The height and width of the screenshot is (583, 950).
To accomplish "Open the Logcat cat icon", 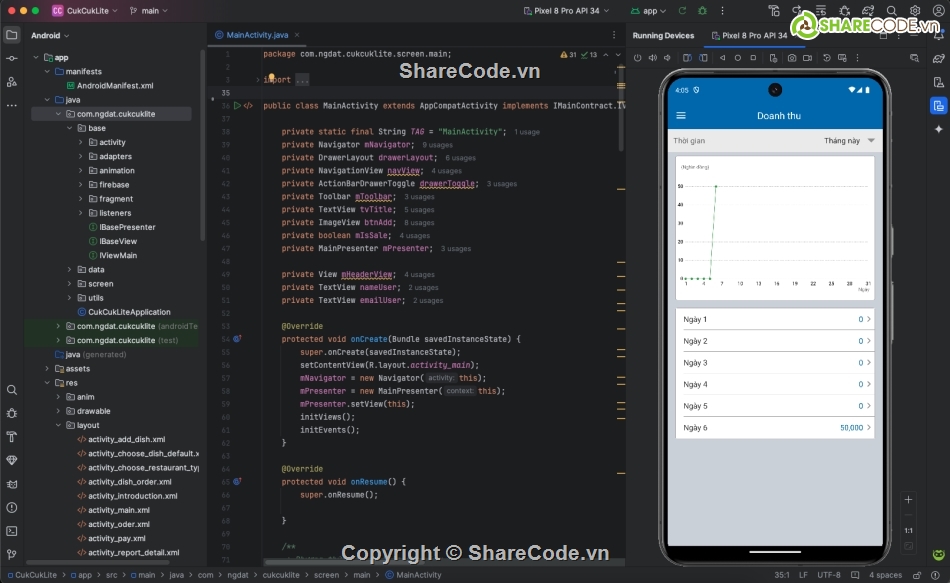I will click(x=12, y=484).
